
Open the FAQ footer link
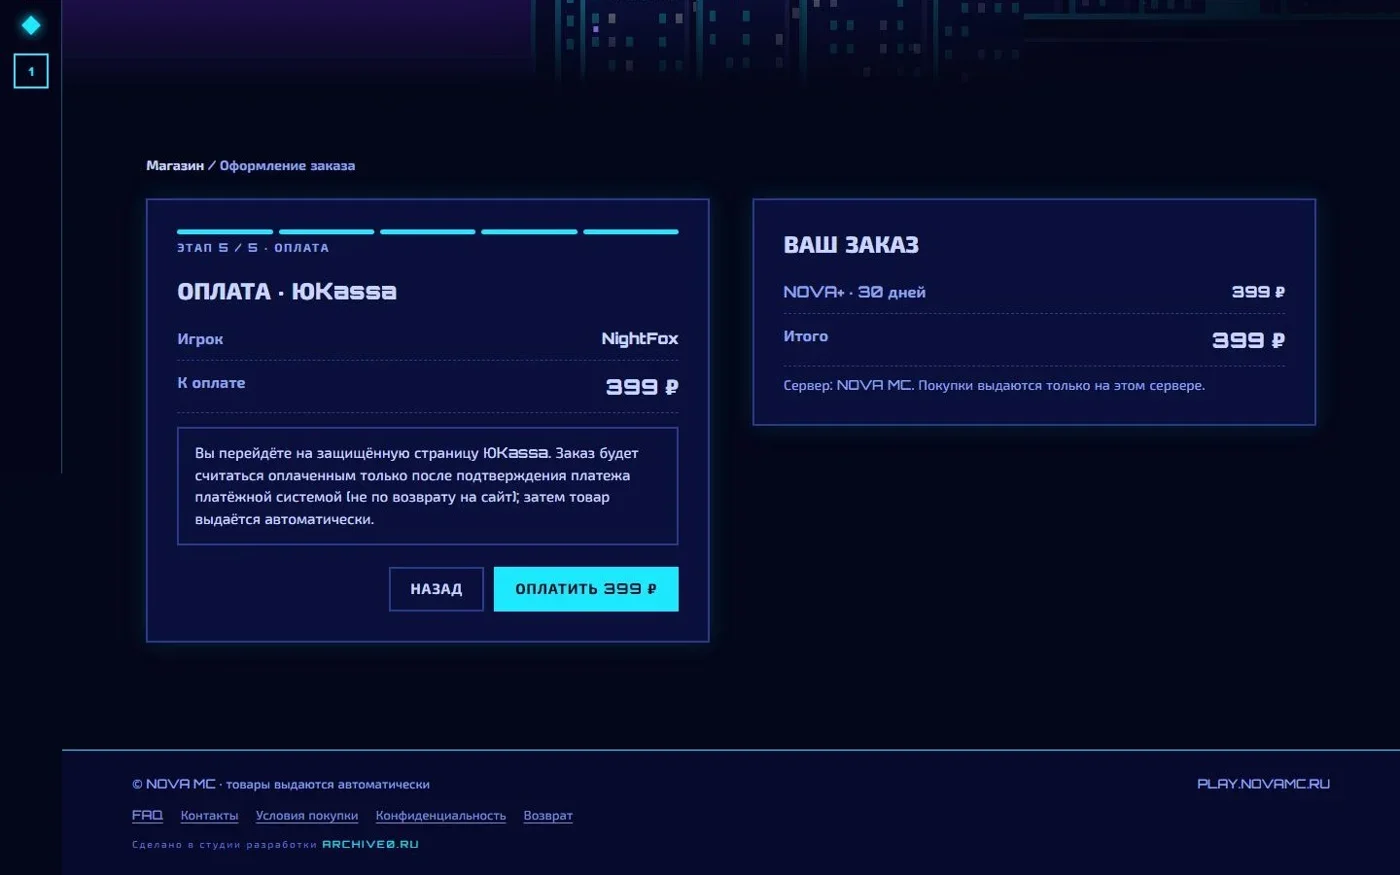pyautogui.click(x=147, y=816)
